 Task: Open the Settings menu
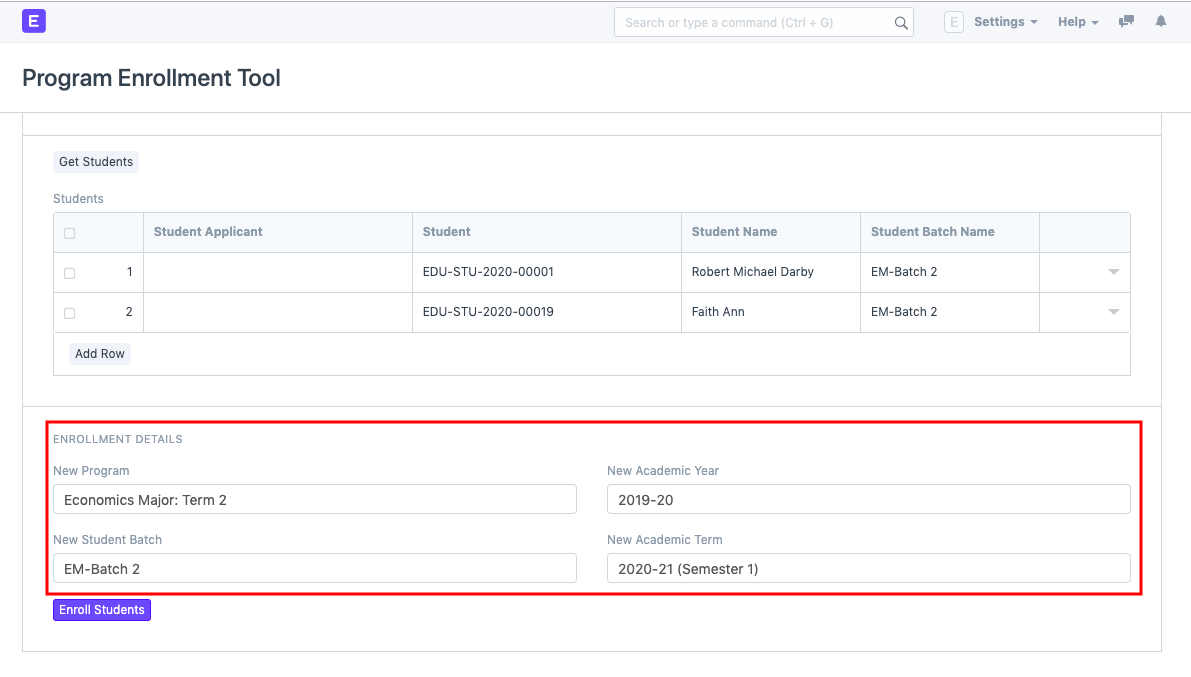(x=1004, y=21)
